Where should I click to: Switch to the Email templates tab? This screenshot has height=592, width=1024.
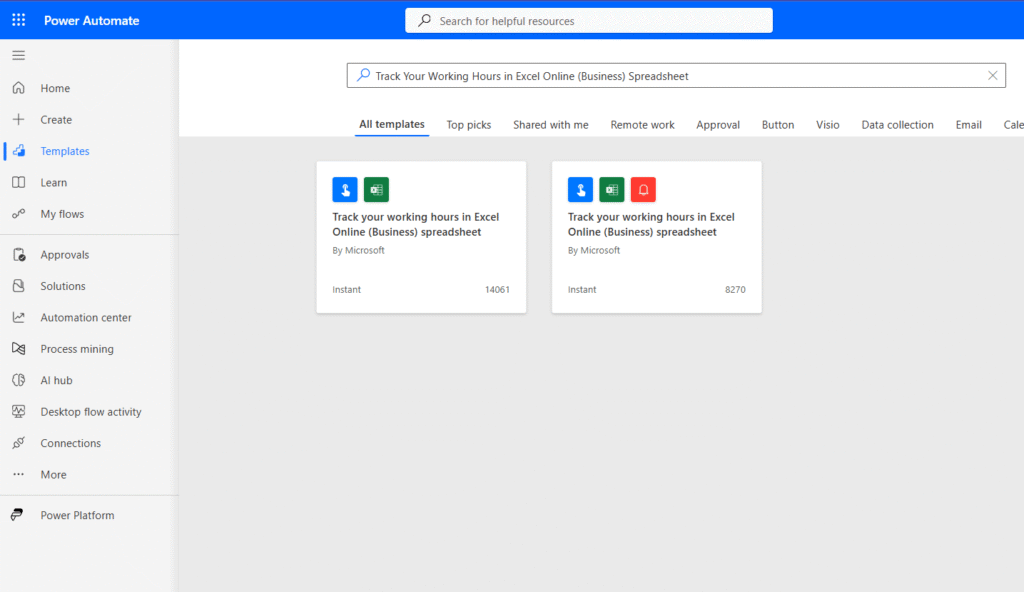tap(968, 124)
